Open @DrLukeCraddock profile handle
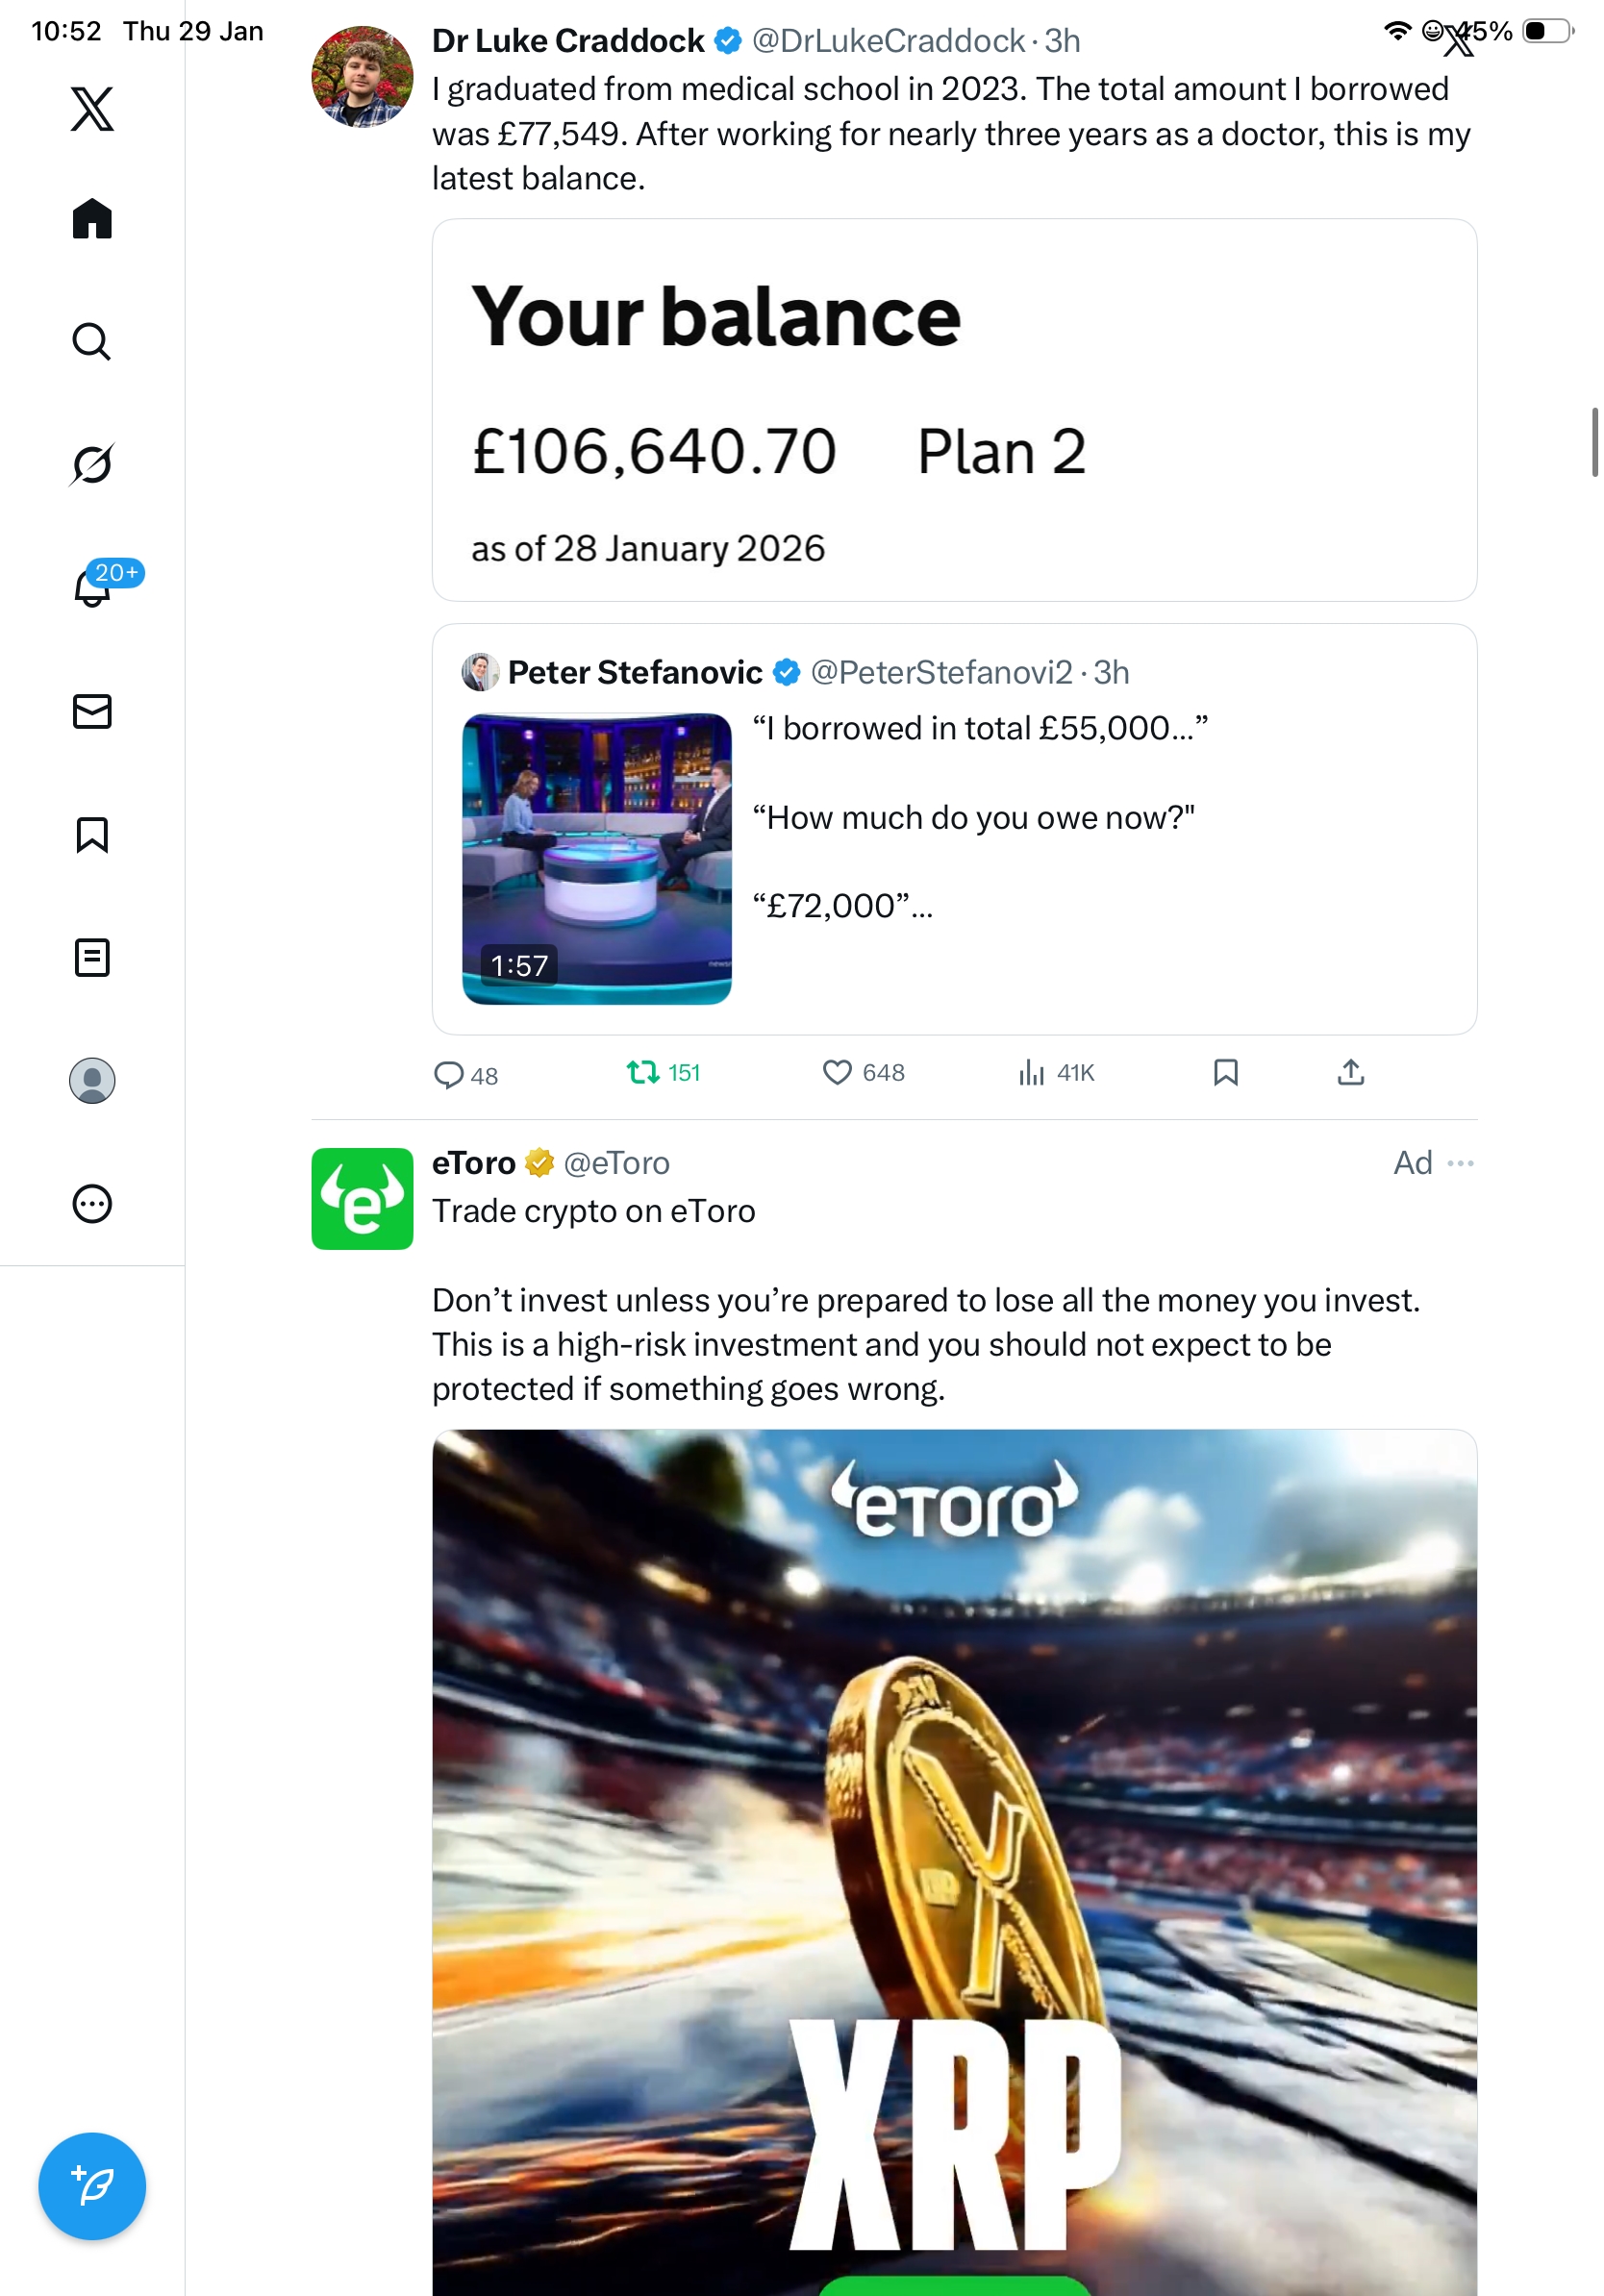This screenshot has width=1604, height=2296. (x=888, y=40)
